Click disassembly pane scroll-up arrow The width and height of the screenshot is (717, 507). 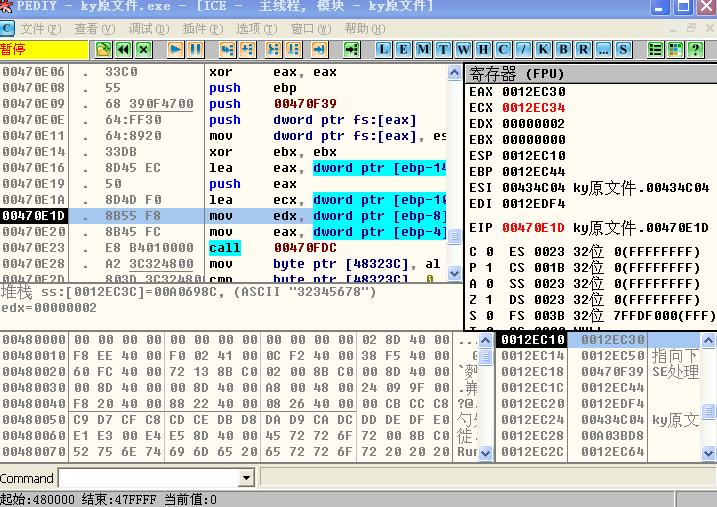click(454, 73)
